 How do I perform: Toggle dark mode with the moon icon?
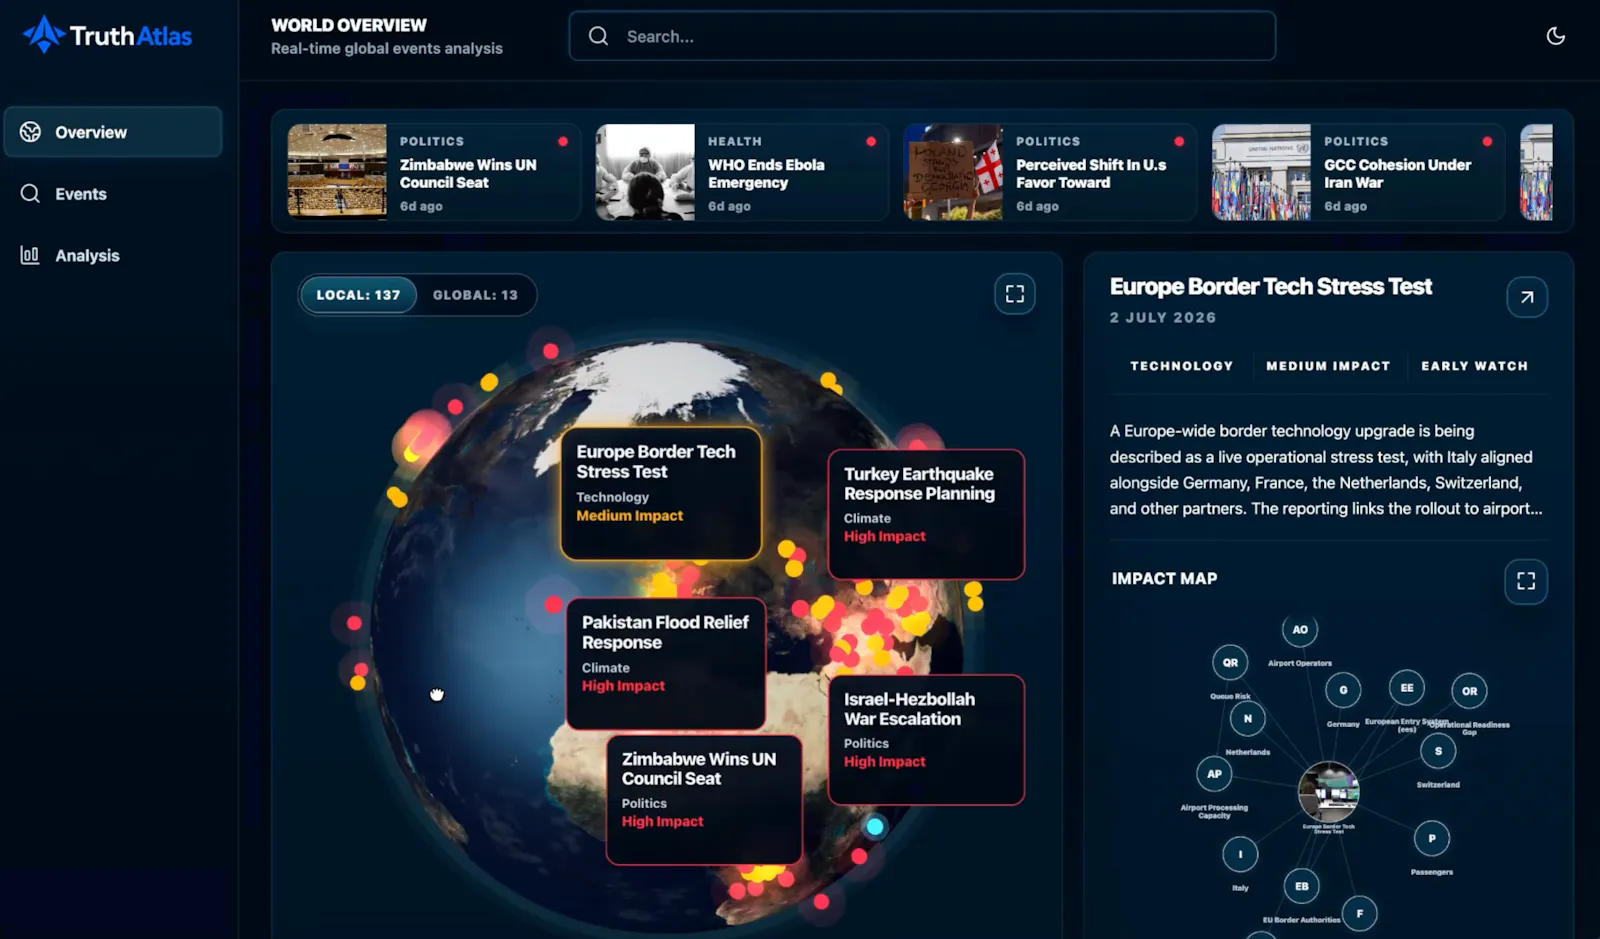coord(1555,36)
